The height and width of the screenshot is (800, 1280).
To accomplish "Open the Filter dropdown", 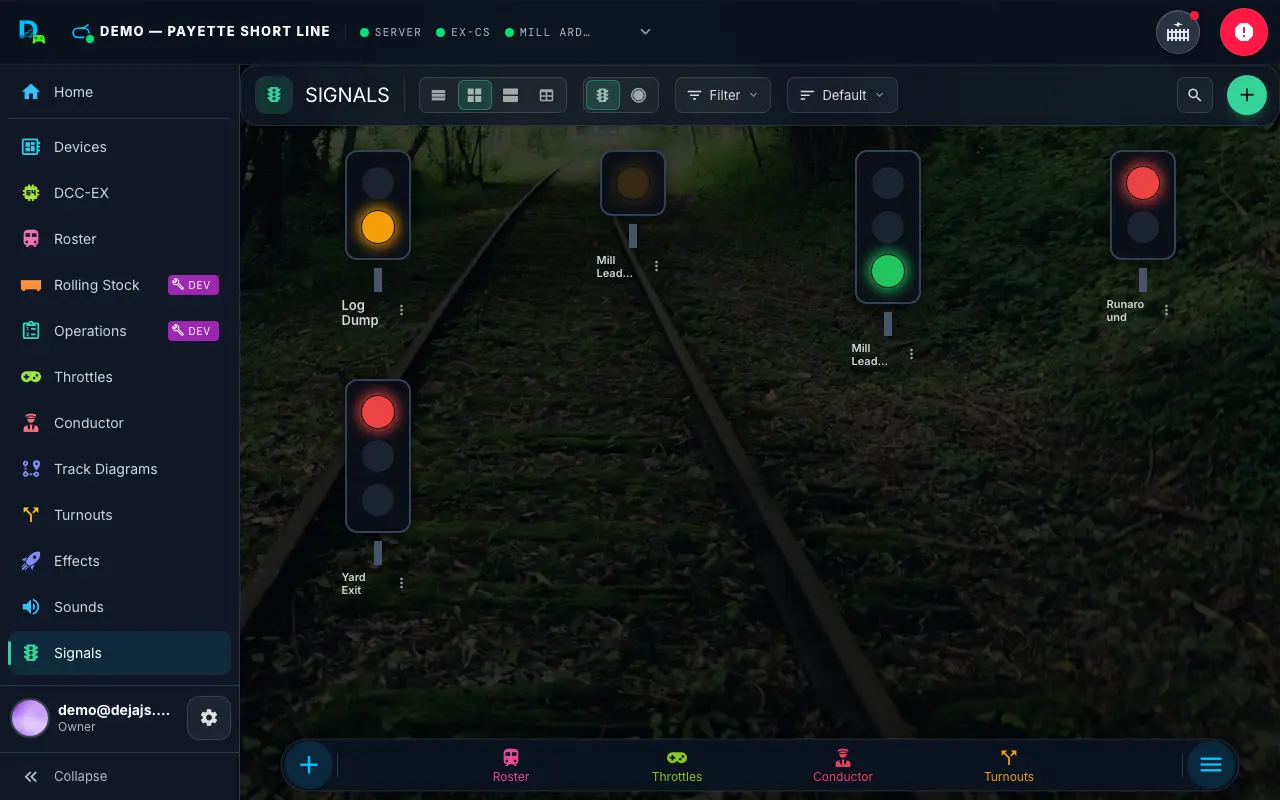I will tap(723, 95).
